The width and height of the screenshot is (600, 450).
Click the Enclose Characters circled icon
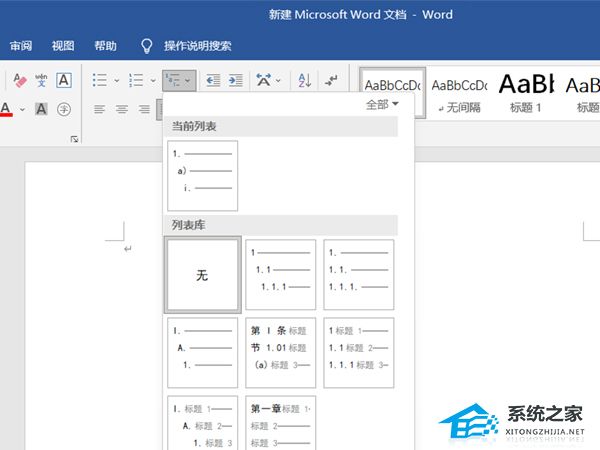[x=64, y=109]
